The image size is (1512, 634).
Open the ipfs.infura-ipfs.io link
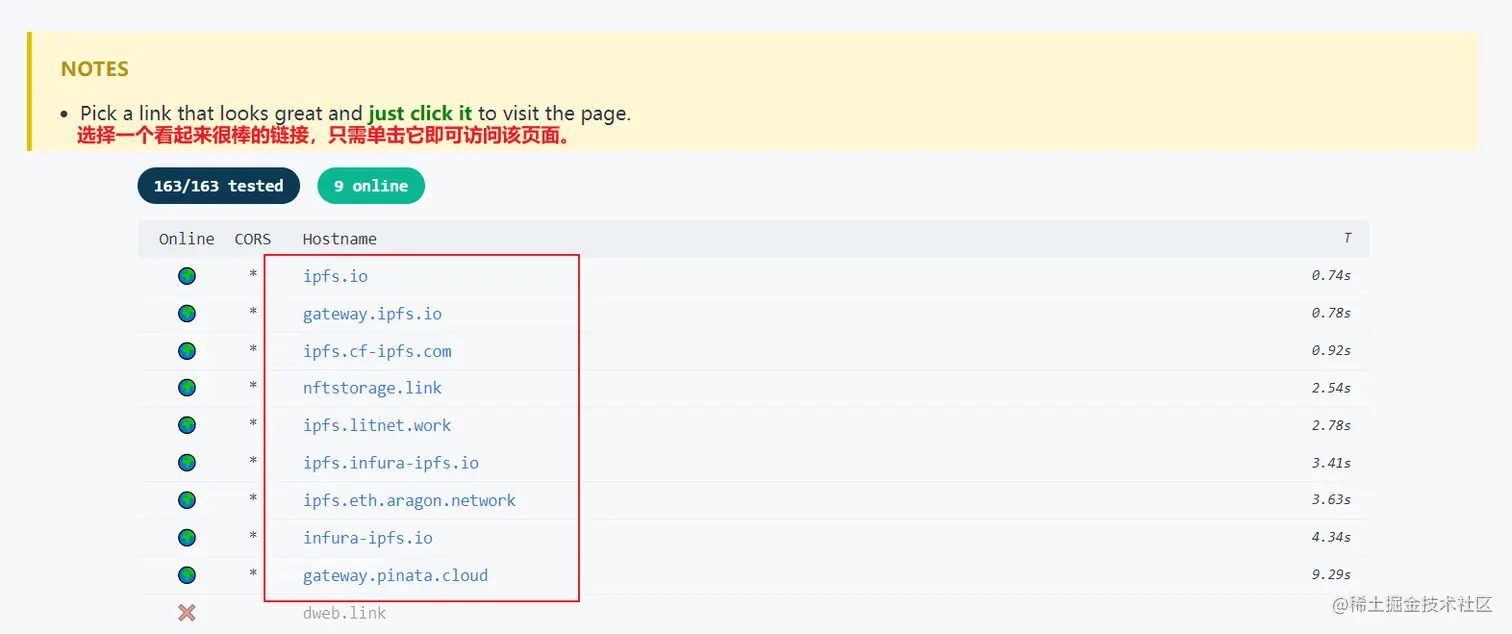click(391, 463)
